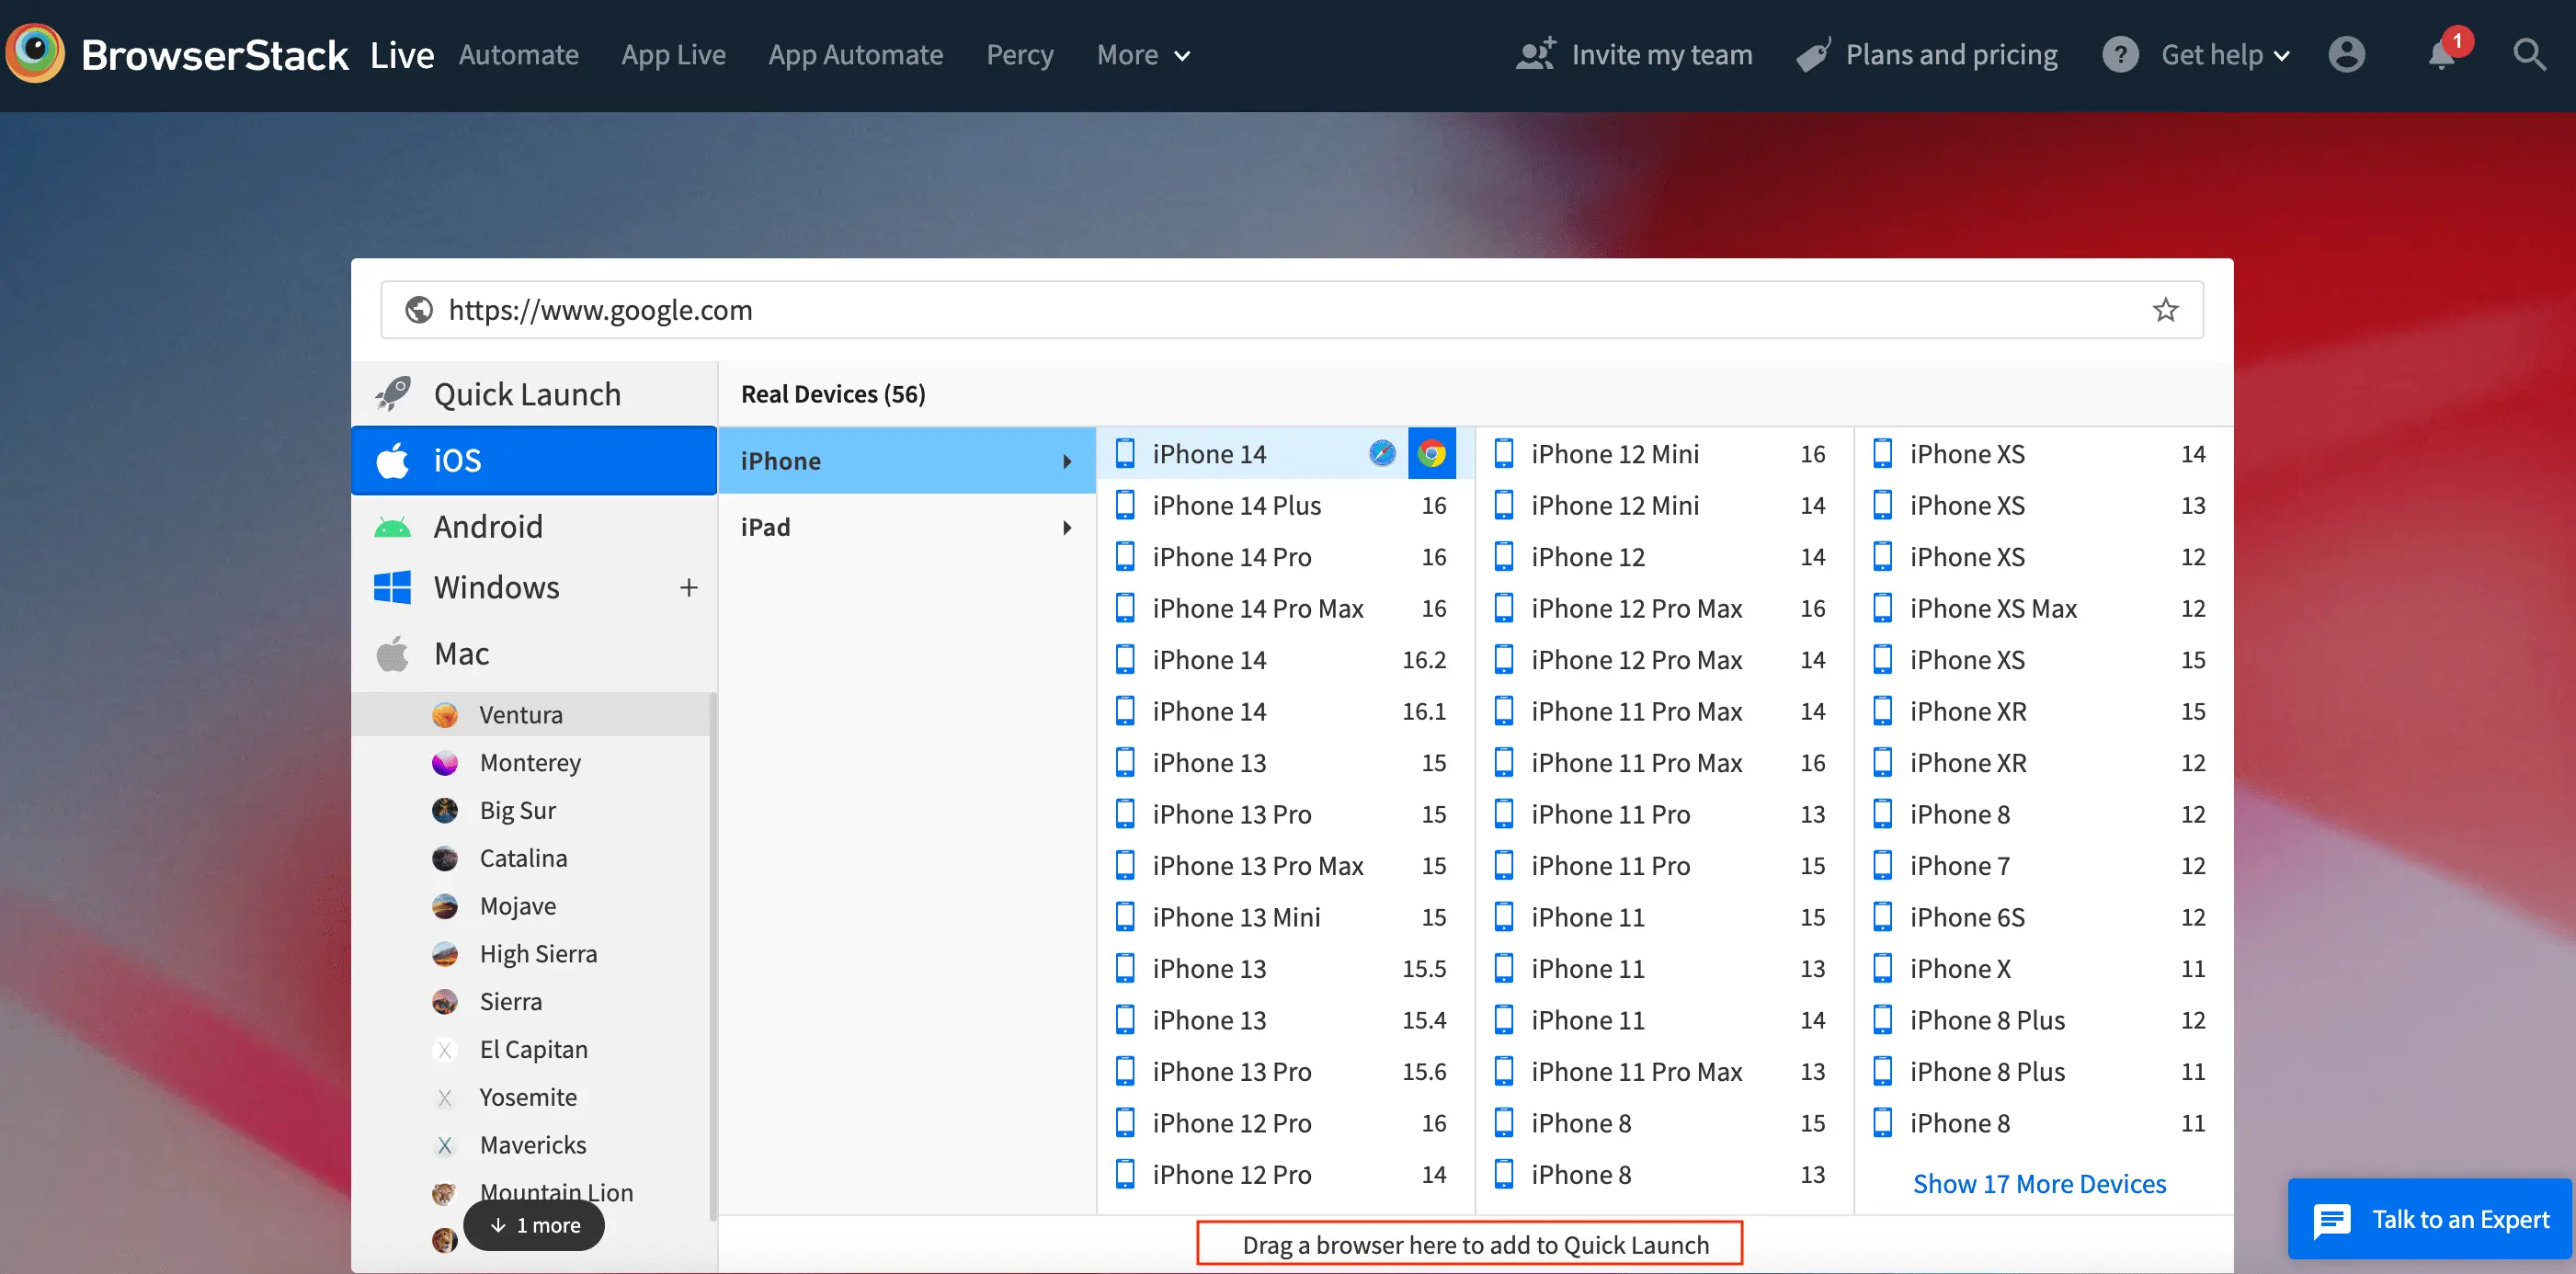Viewport: 2576px width, 1274px height.
Task: Click the Android robot icon
Action: pos(392,527)
